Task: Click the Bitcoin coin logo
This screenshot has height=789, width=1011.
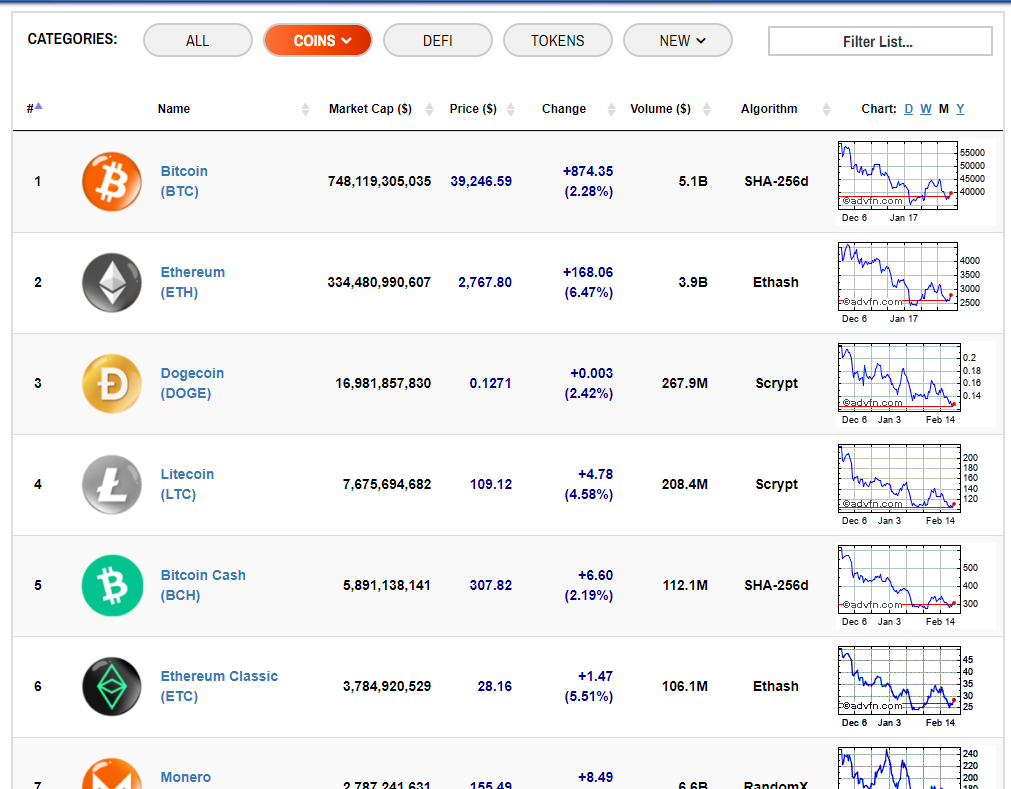Action: [112, 182]
